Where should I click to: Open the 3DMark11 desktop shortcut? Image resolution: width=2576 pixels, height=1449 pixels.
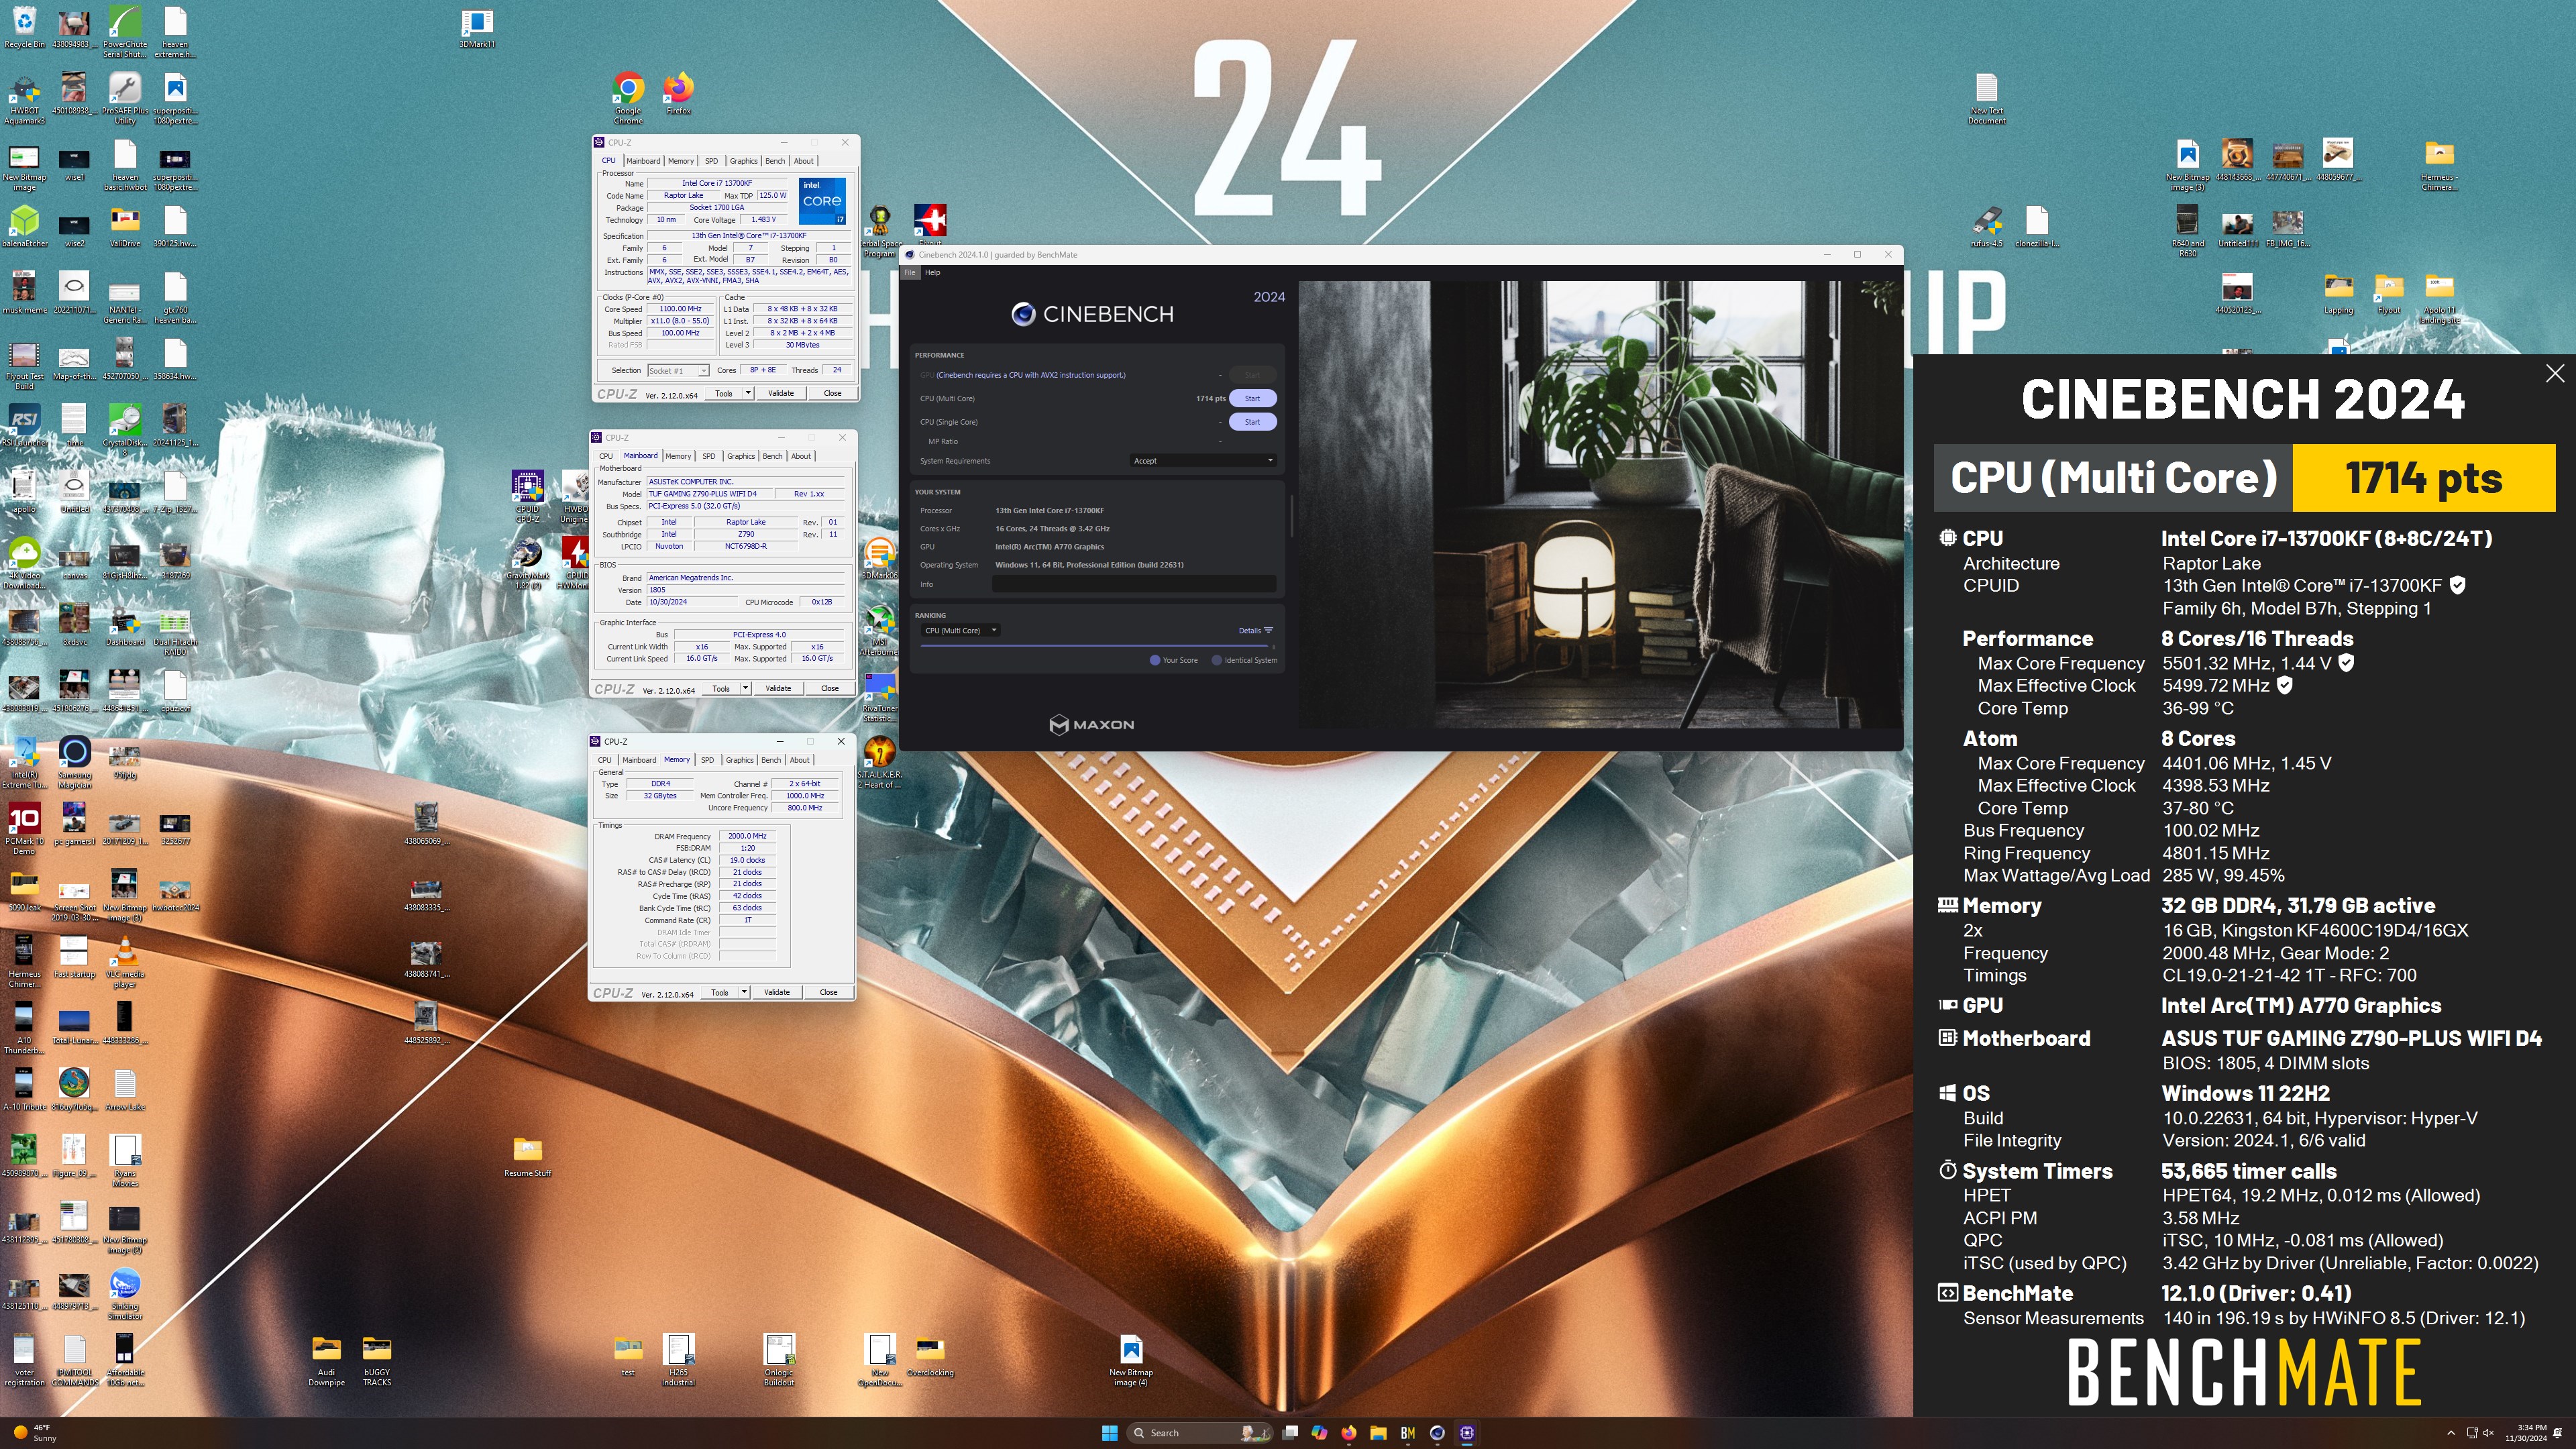[477, 28]
